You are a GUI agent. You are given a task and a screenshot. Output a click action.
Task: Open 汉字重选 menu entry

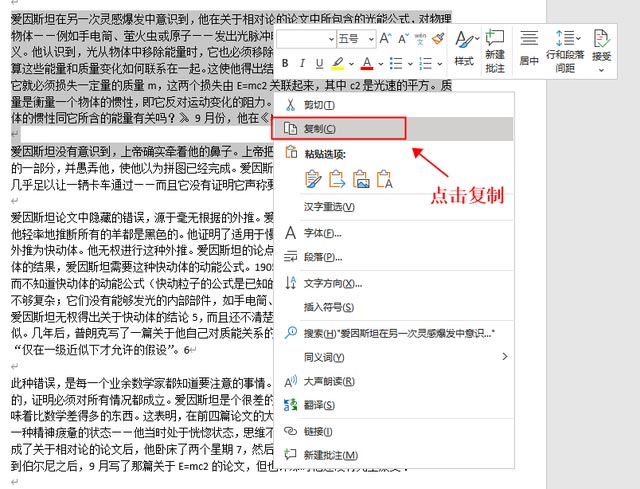click(x=393, y=207)
